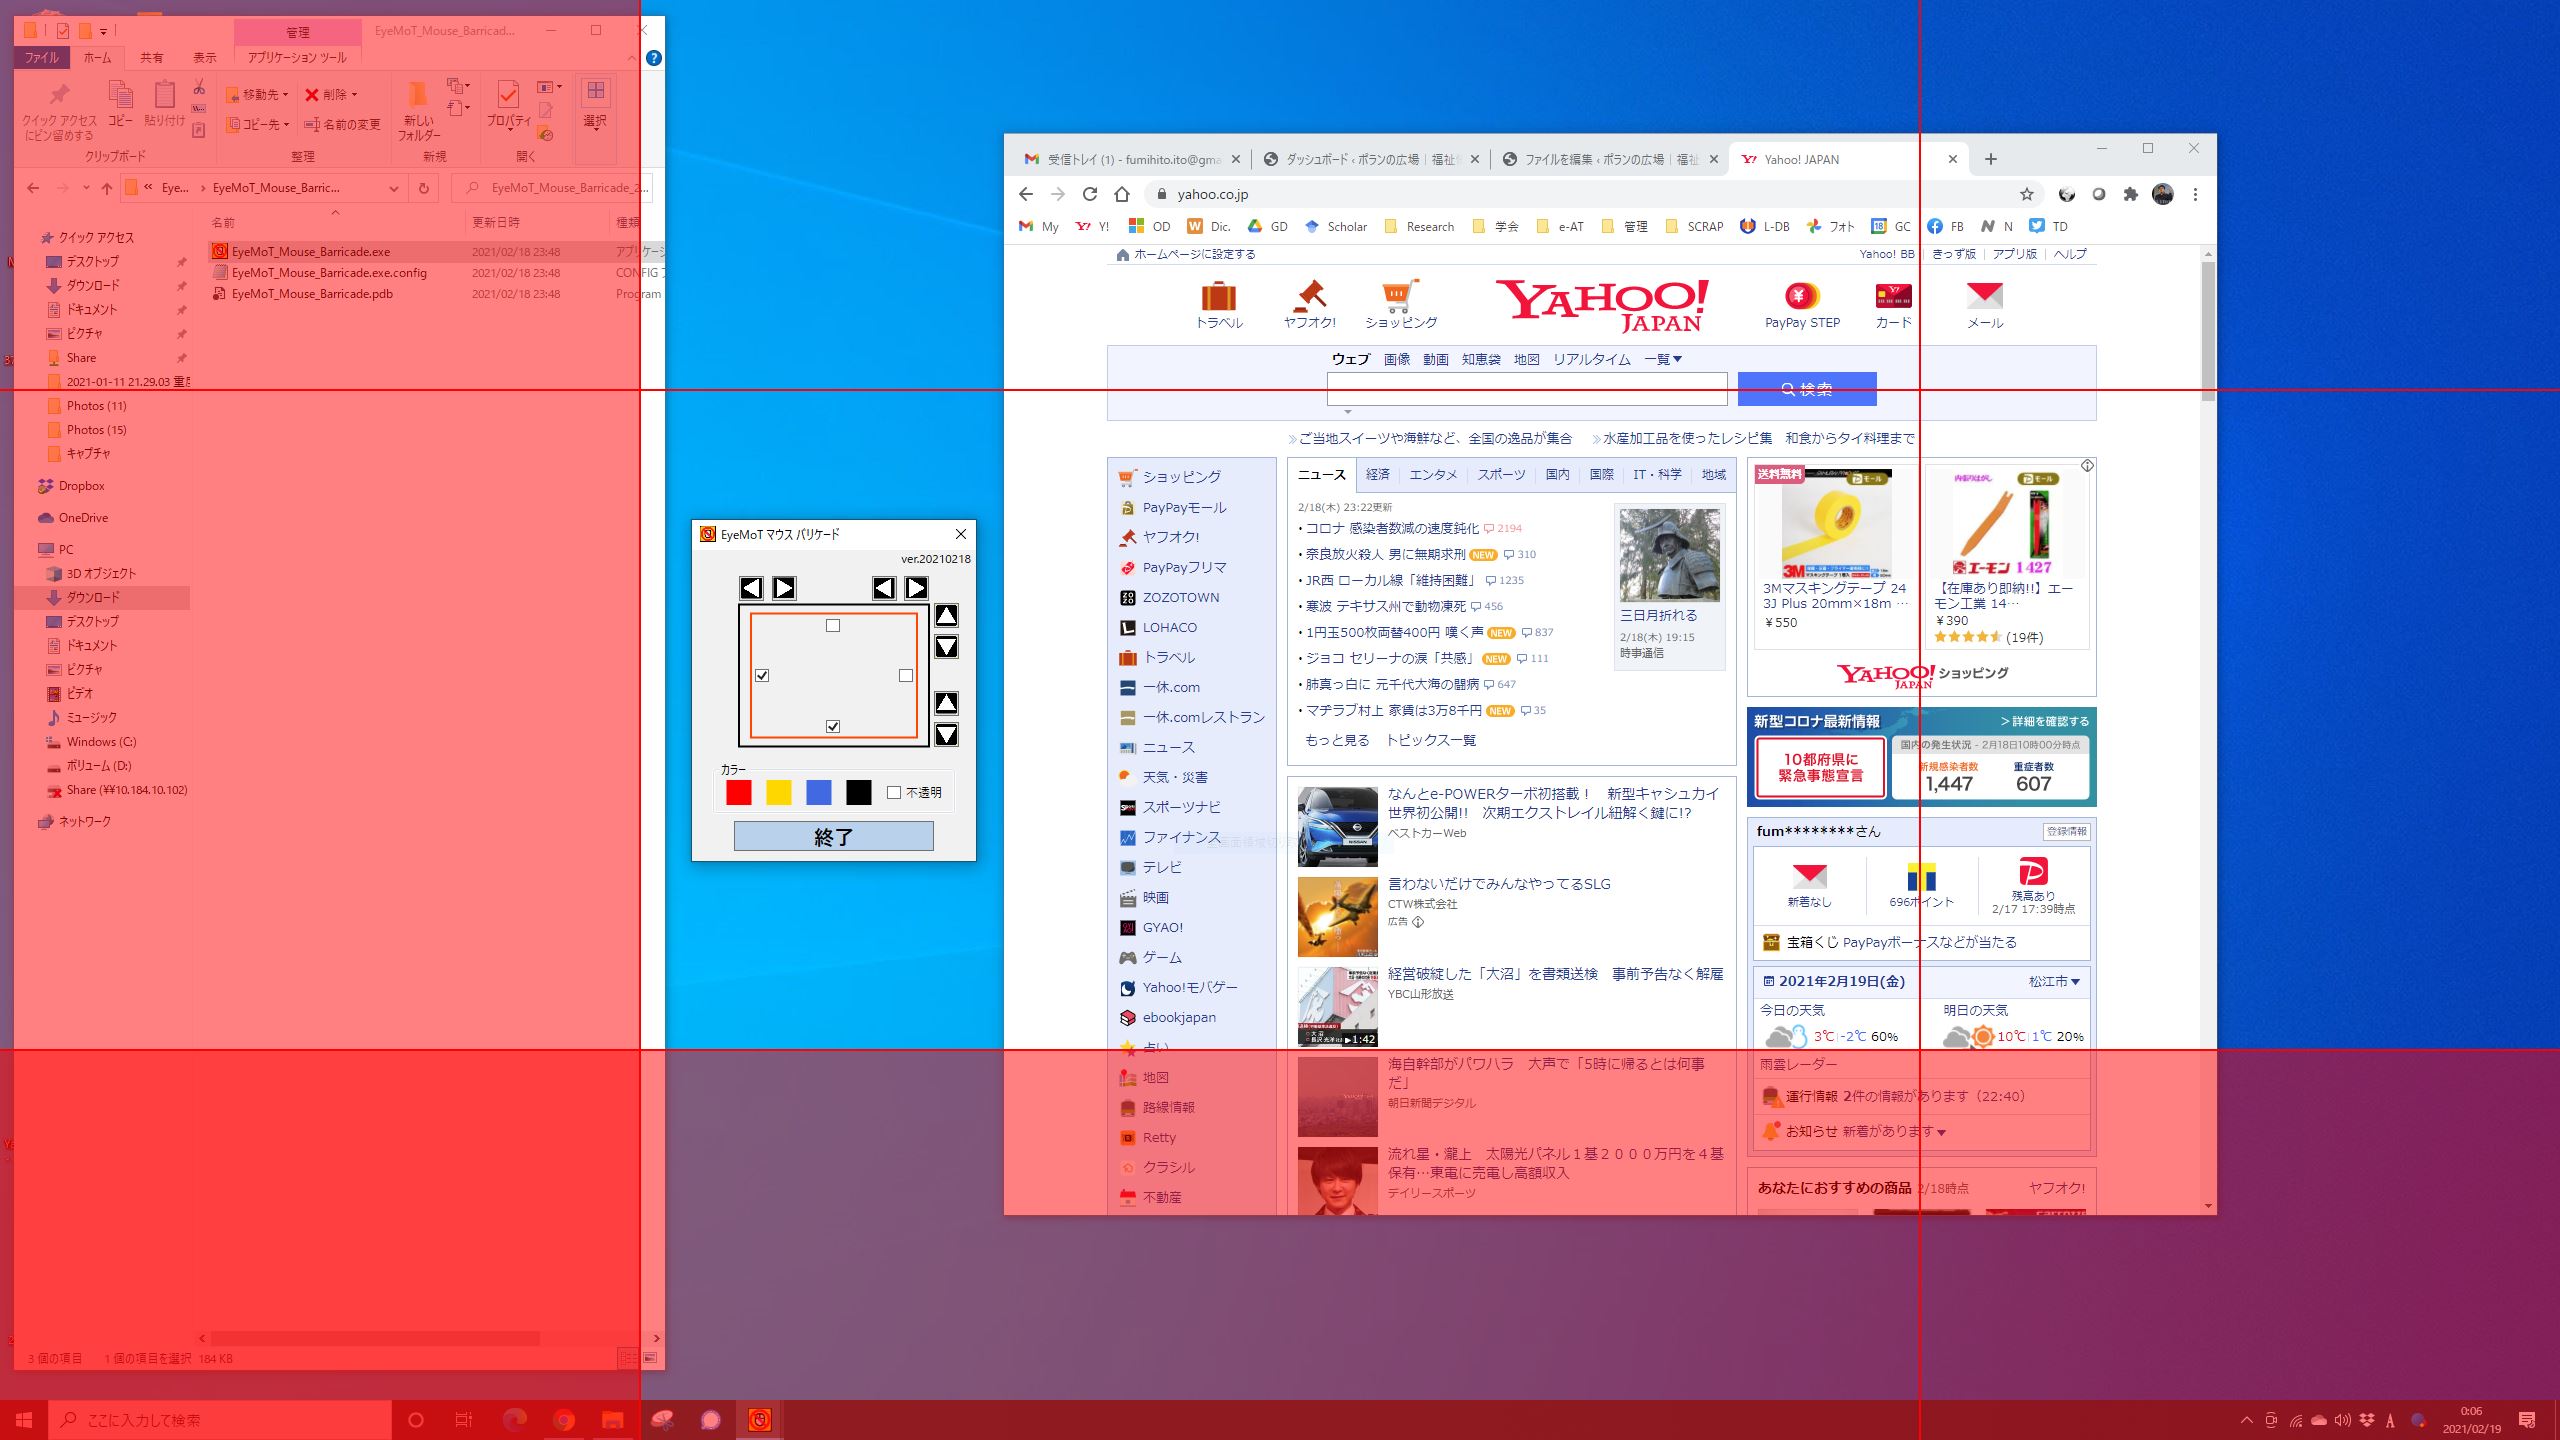Screen dimensions: 2560x1440
Task: Bookmark the page with the star icon
Action: click(2026, 194)
